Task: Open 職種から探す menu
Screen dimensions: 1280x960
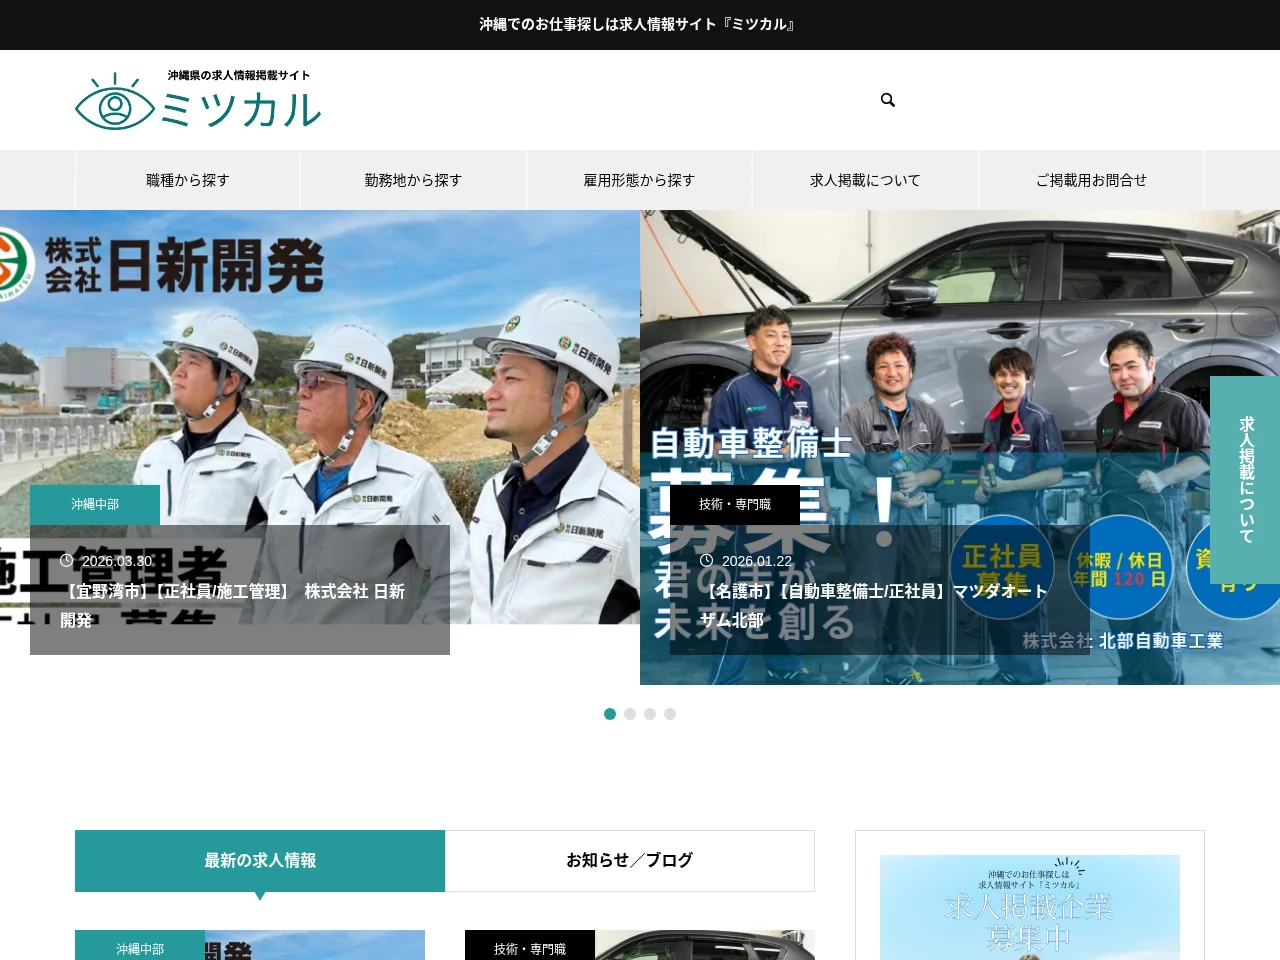Action: pyautogui.click(x=188, y=180)
